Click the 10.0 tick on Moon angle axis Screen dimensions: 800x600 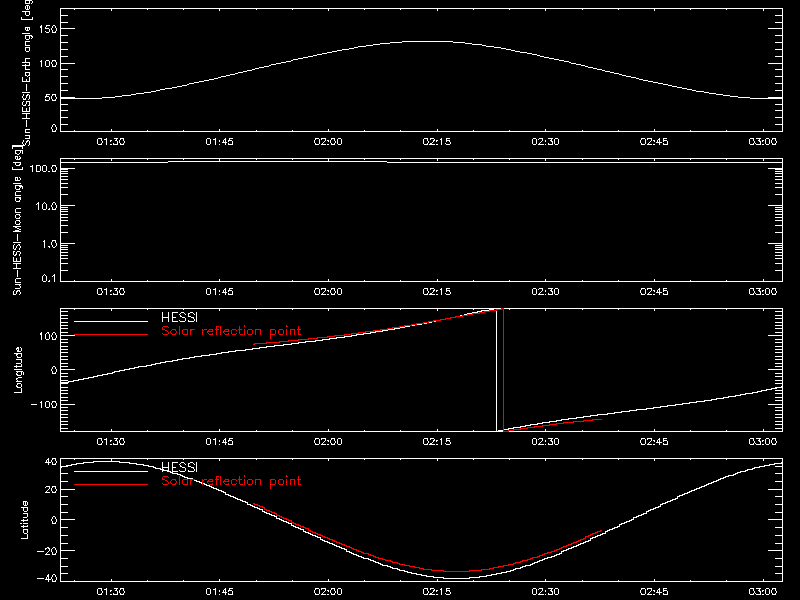(46, 206)
